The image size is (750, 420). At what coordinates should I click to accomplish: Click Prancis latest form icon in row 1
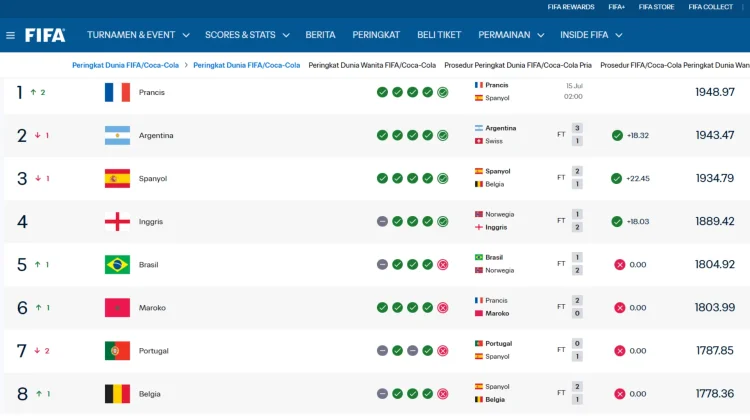443,92
